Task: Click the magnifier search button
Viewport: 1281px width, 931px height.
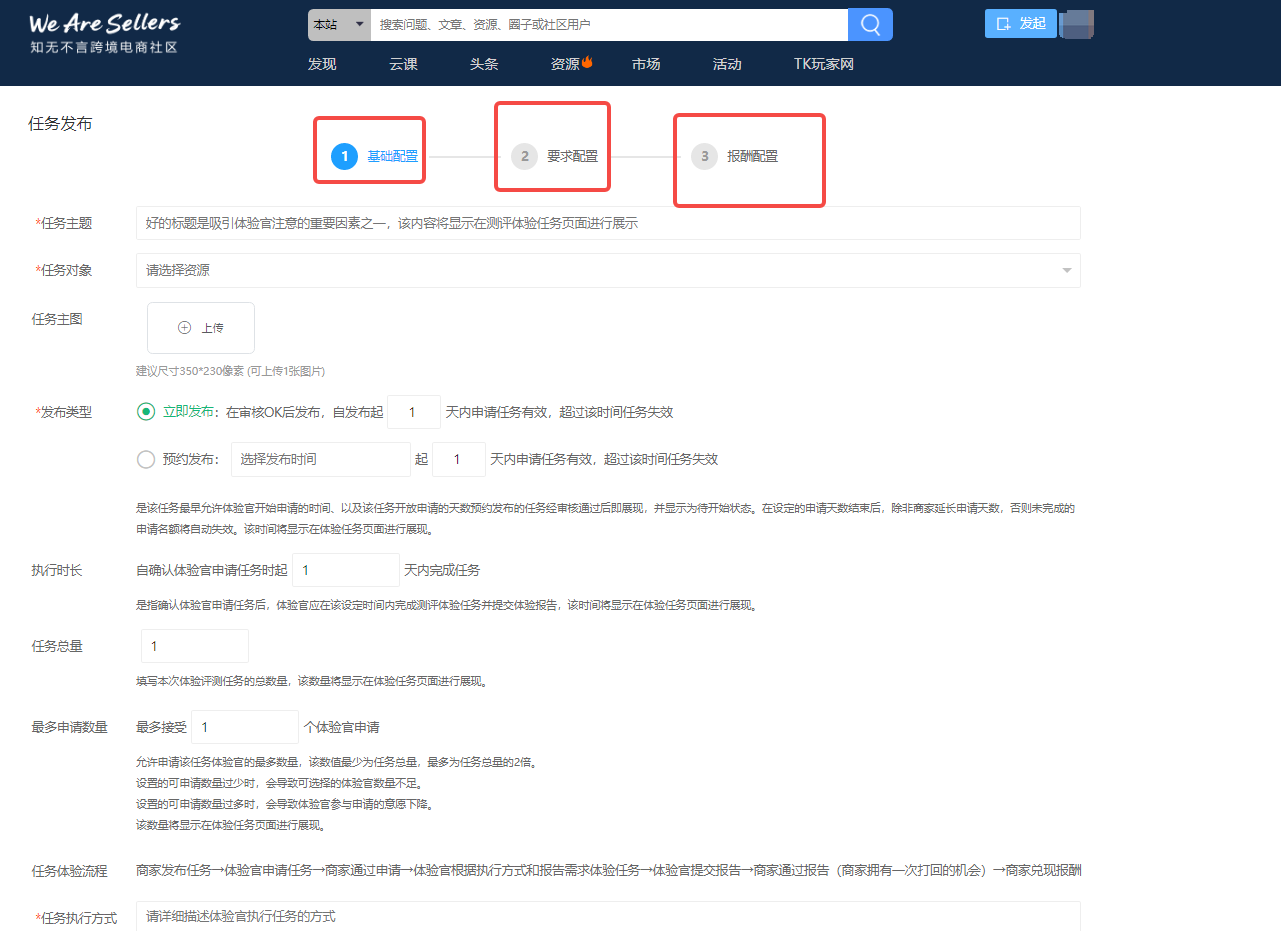Action: 869,24
